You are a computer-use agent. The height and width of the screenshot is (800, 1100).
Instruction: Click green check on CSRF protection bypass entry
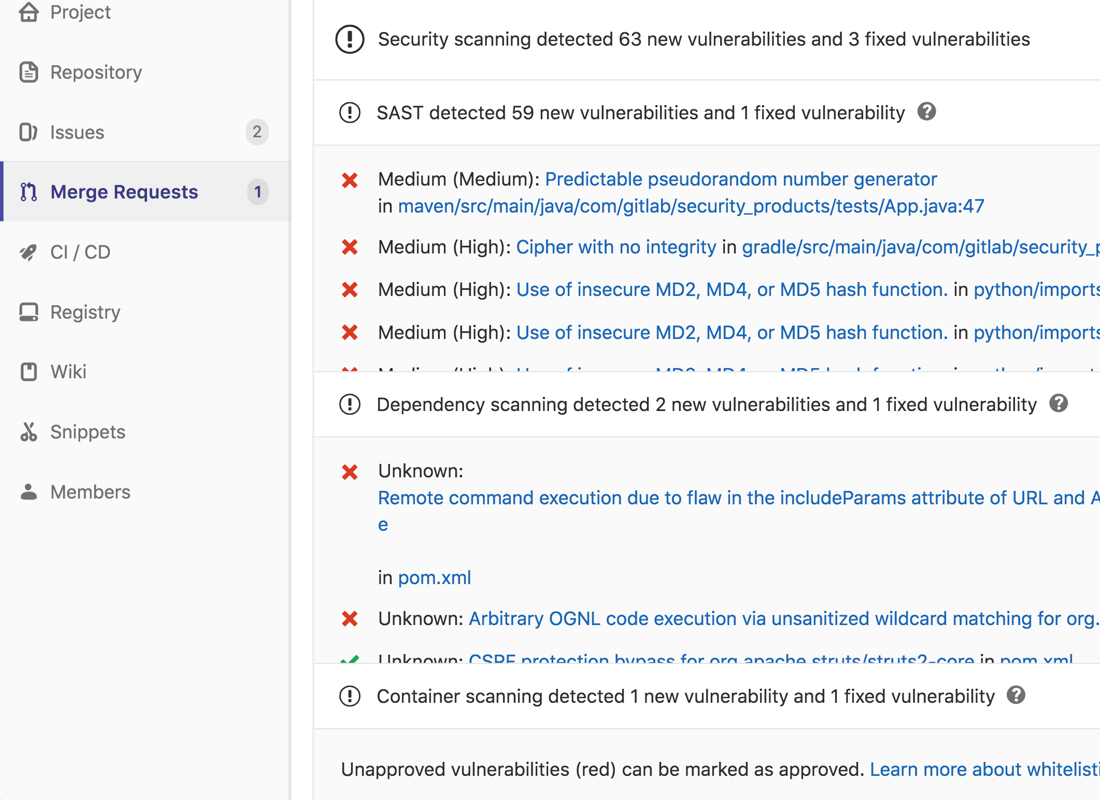tap(349, 658)
